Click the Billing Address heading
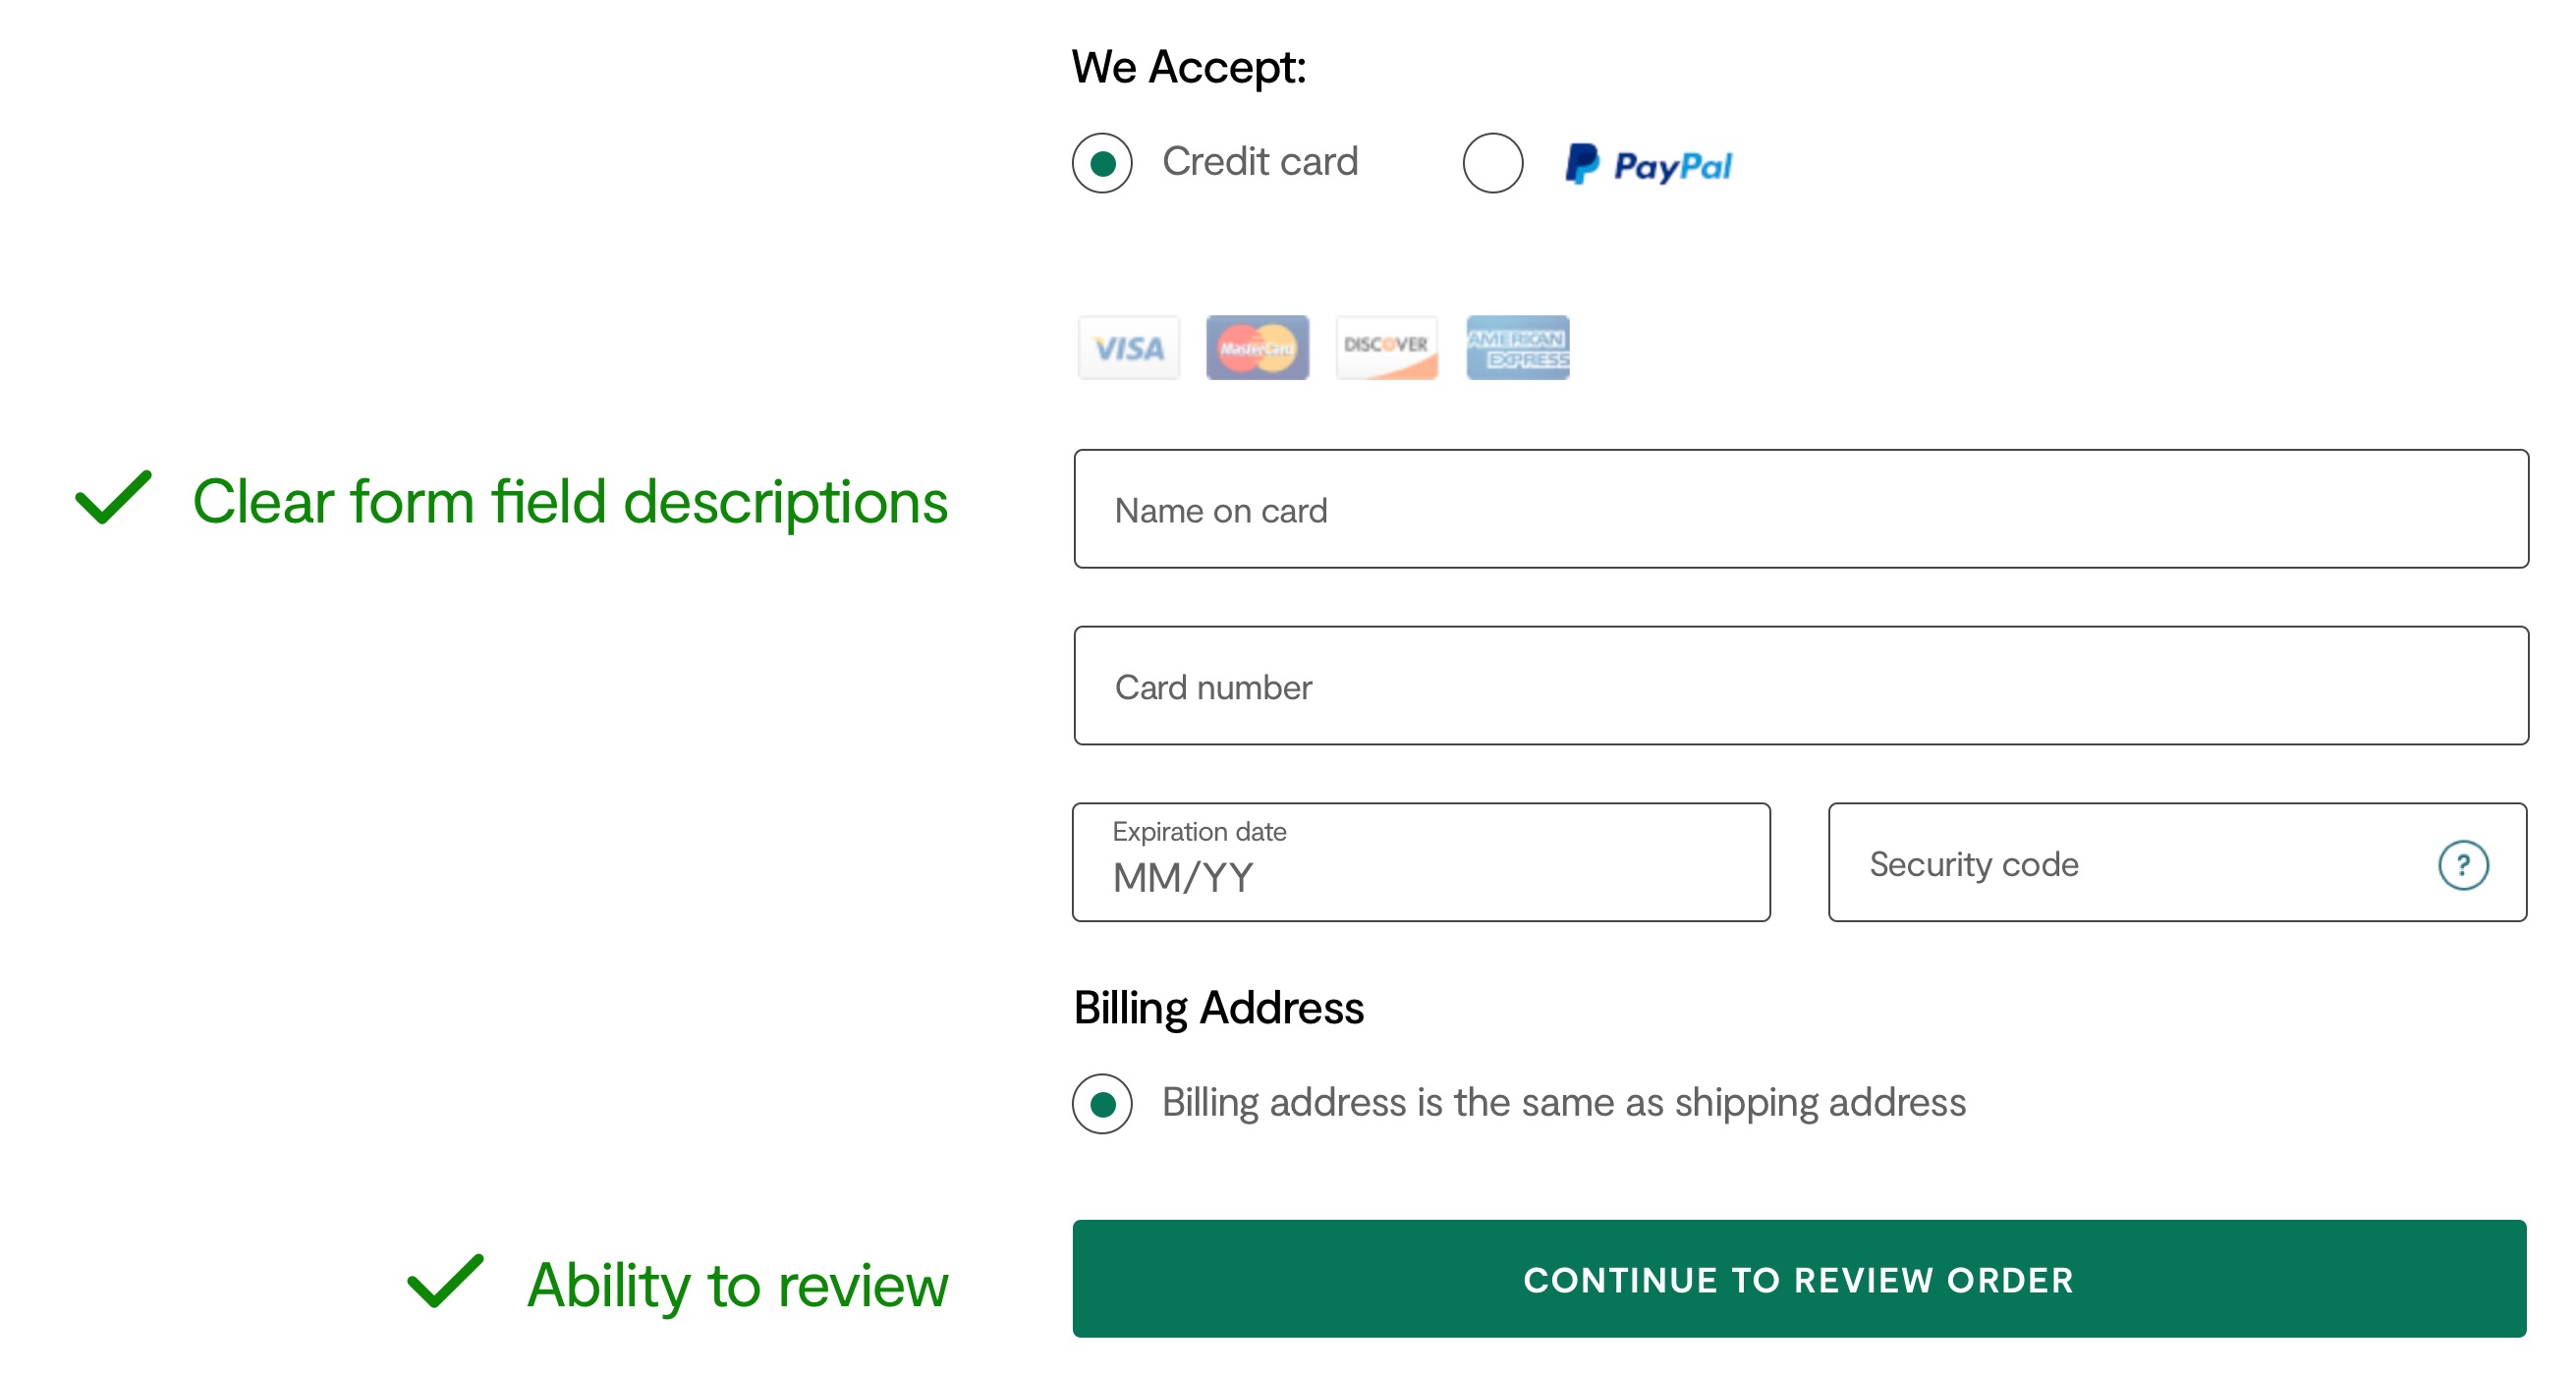The height and width of the screenshot is (1373, 2576). click(1218, 1008)
